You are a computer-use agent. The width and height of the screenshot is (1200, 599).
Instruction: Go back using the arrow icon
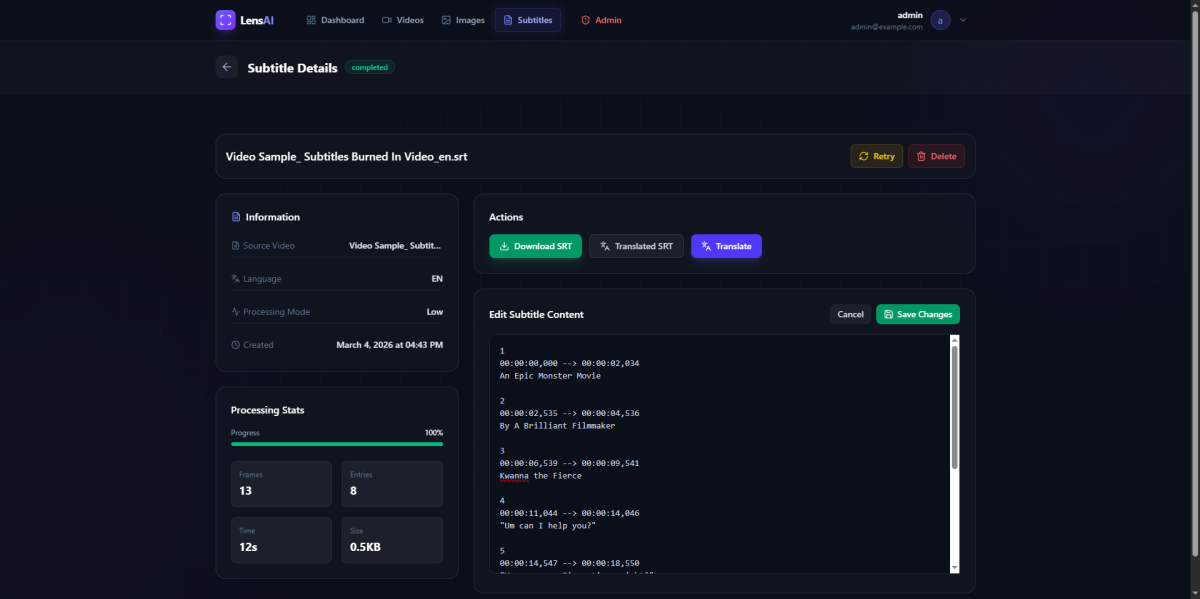227,67
